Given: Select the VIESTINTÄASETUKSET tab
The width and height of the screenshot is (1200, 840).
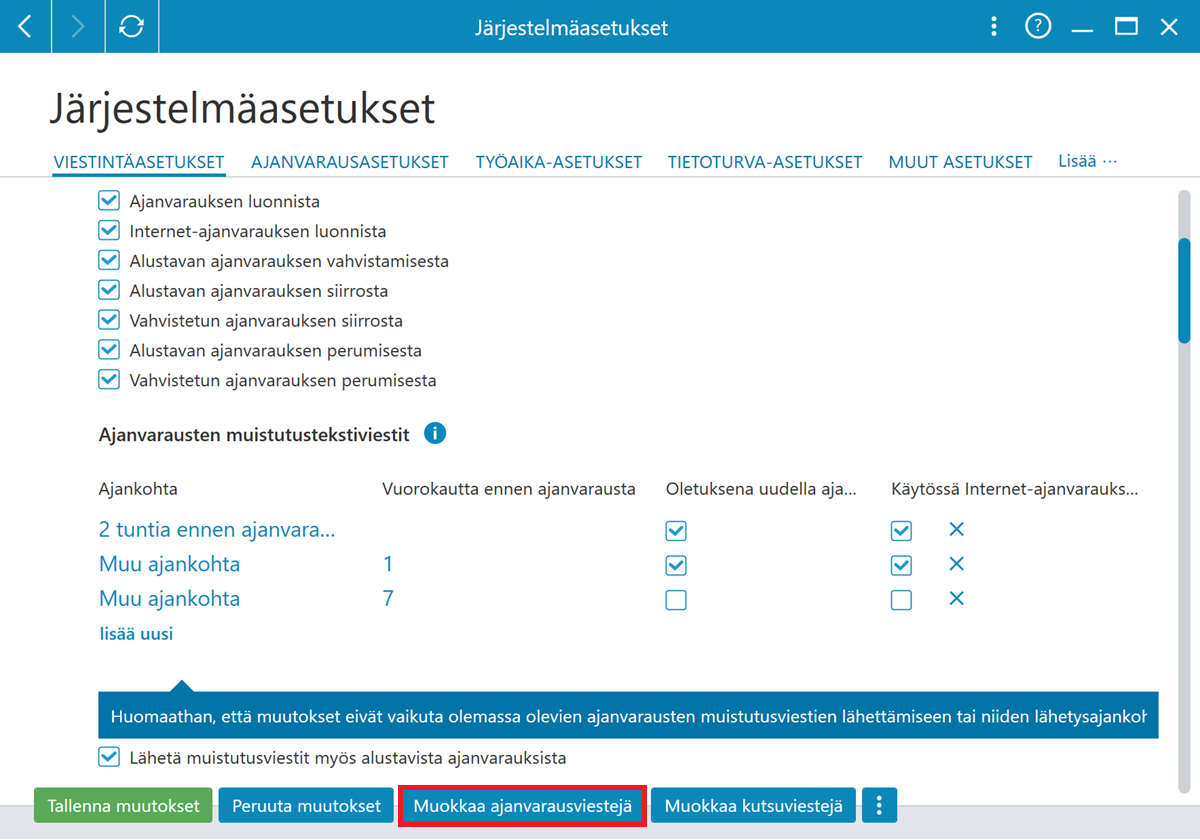Looking at the screenshot, I should point(139,162).
